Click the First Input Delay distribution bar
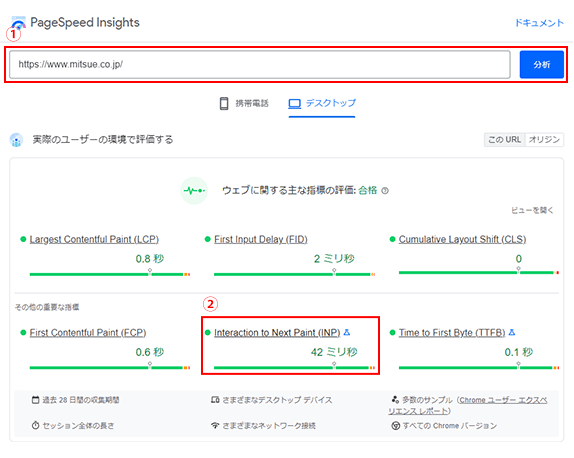Screen dimensions: 574x458 (294, 274)
